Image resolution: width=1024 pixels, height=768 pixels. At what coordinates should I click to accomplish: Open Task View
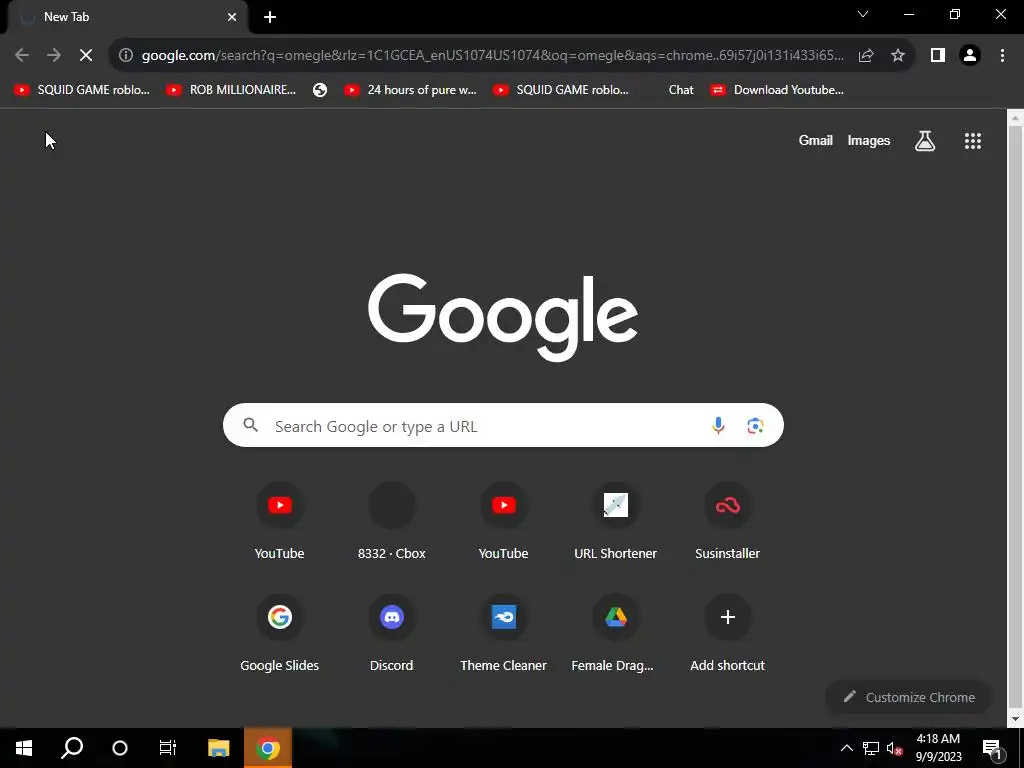[x=168, y=748]
